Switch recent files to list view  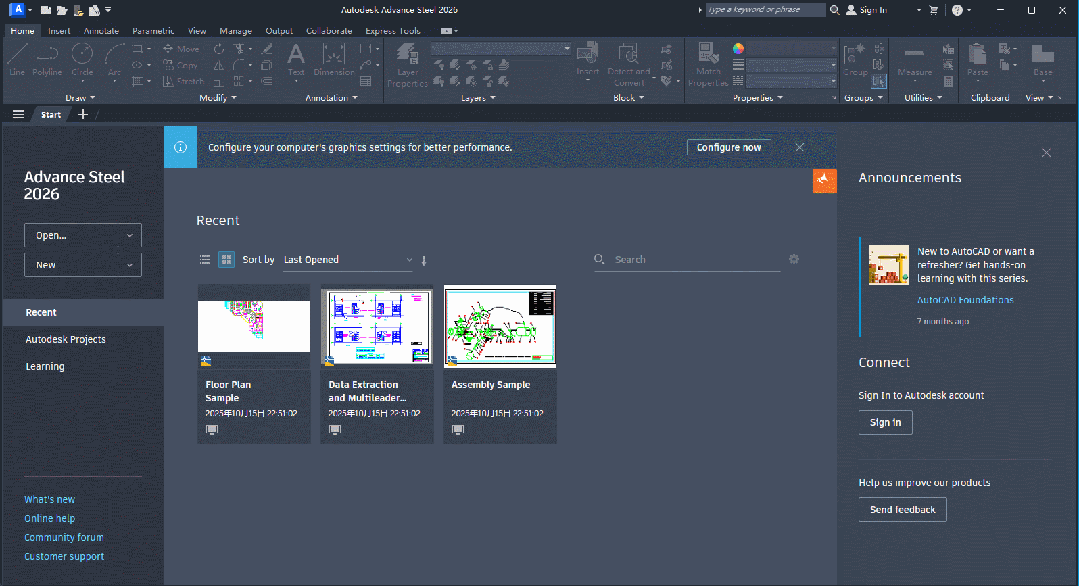[205, 259]
